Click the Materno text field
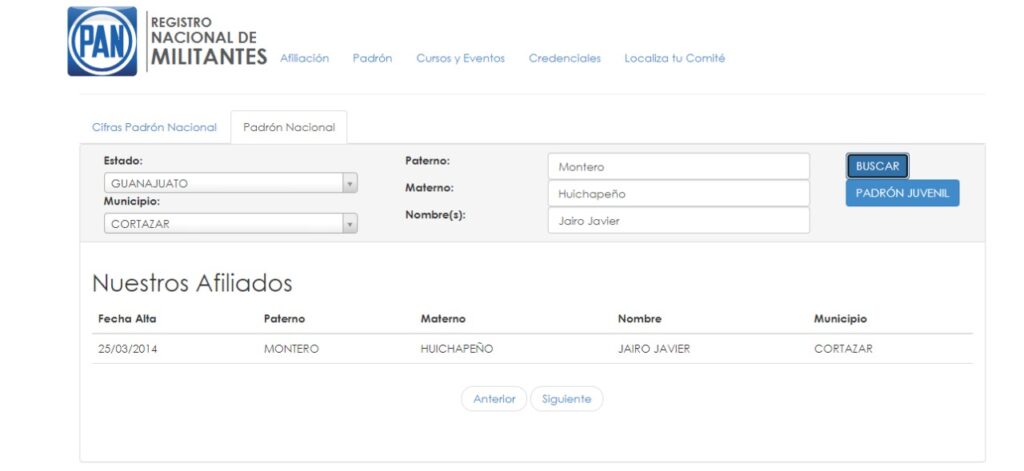 [678, 194]
